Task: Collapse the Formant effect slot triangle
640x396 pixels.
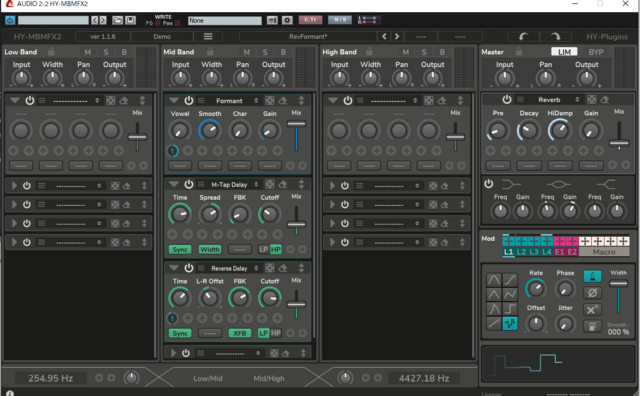Action: pyautogui.click(x=174, y=100)
